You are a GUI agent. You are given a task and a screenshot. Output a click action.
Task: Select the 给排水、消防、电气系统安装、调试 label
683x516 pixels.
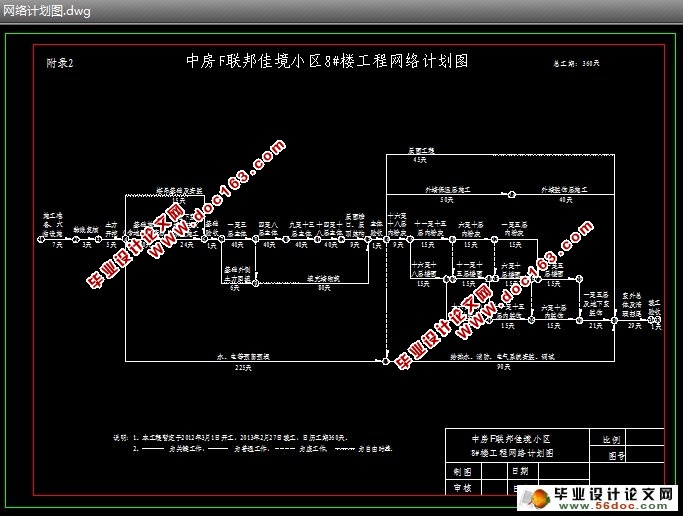coord(502,357)
